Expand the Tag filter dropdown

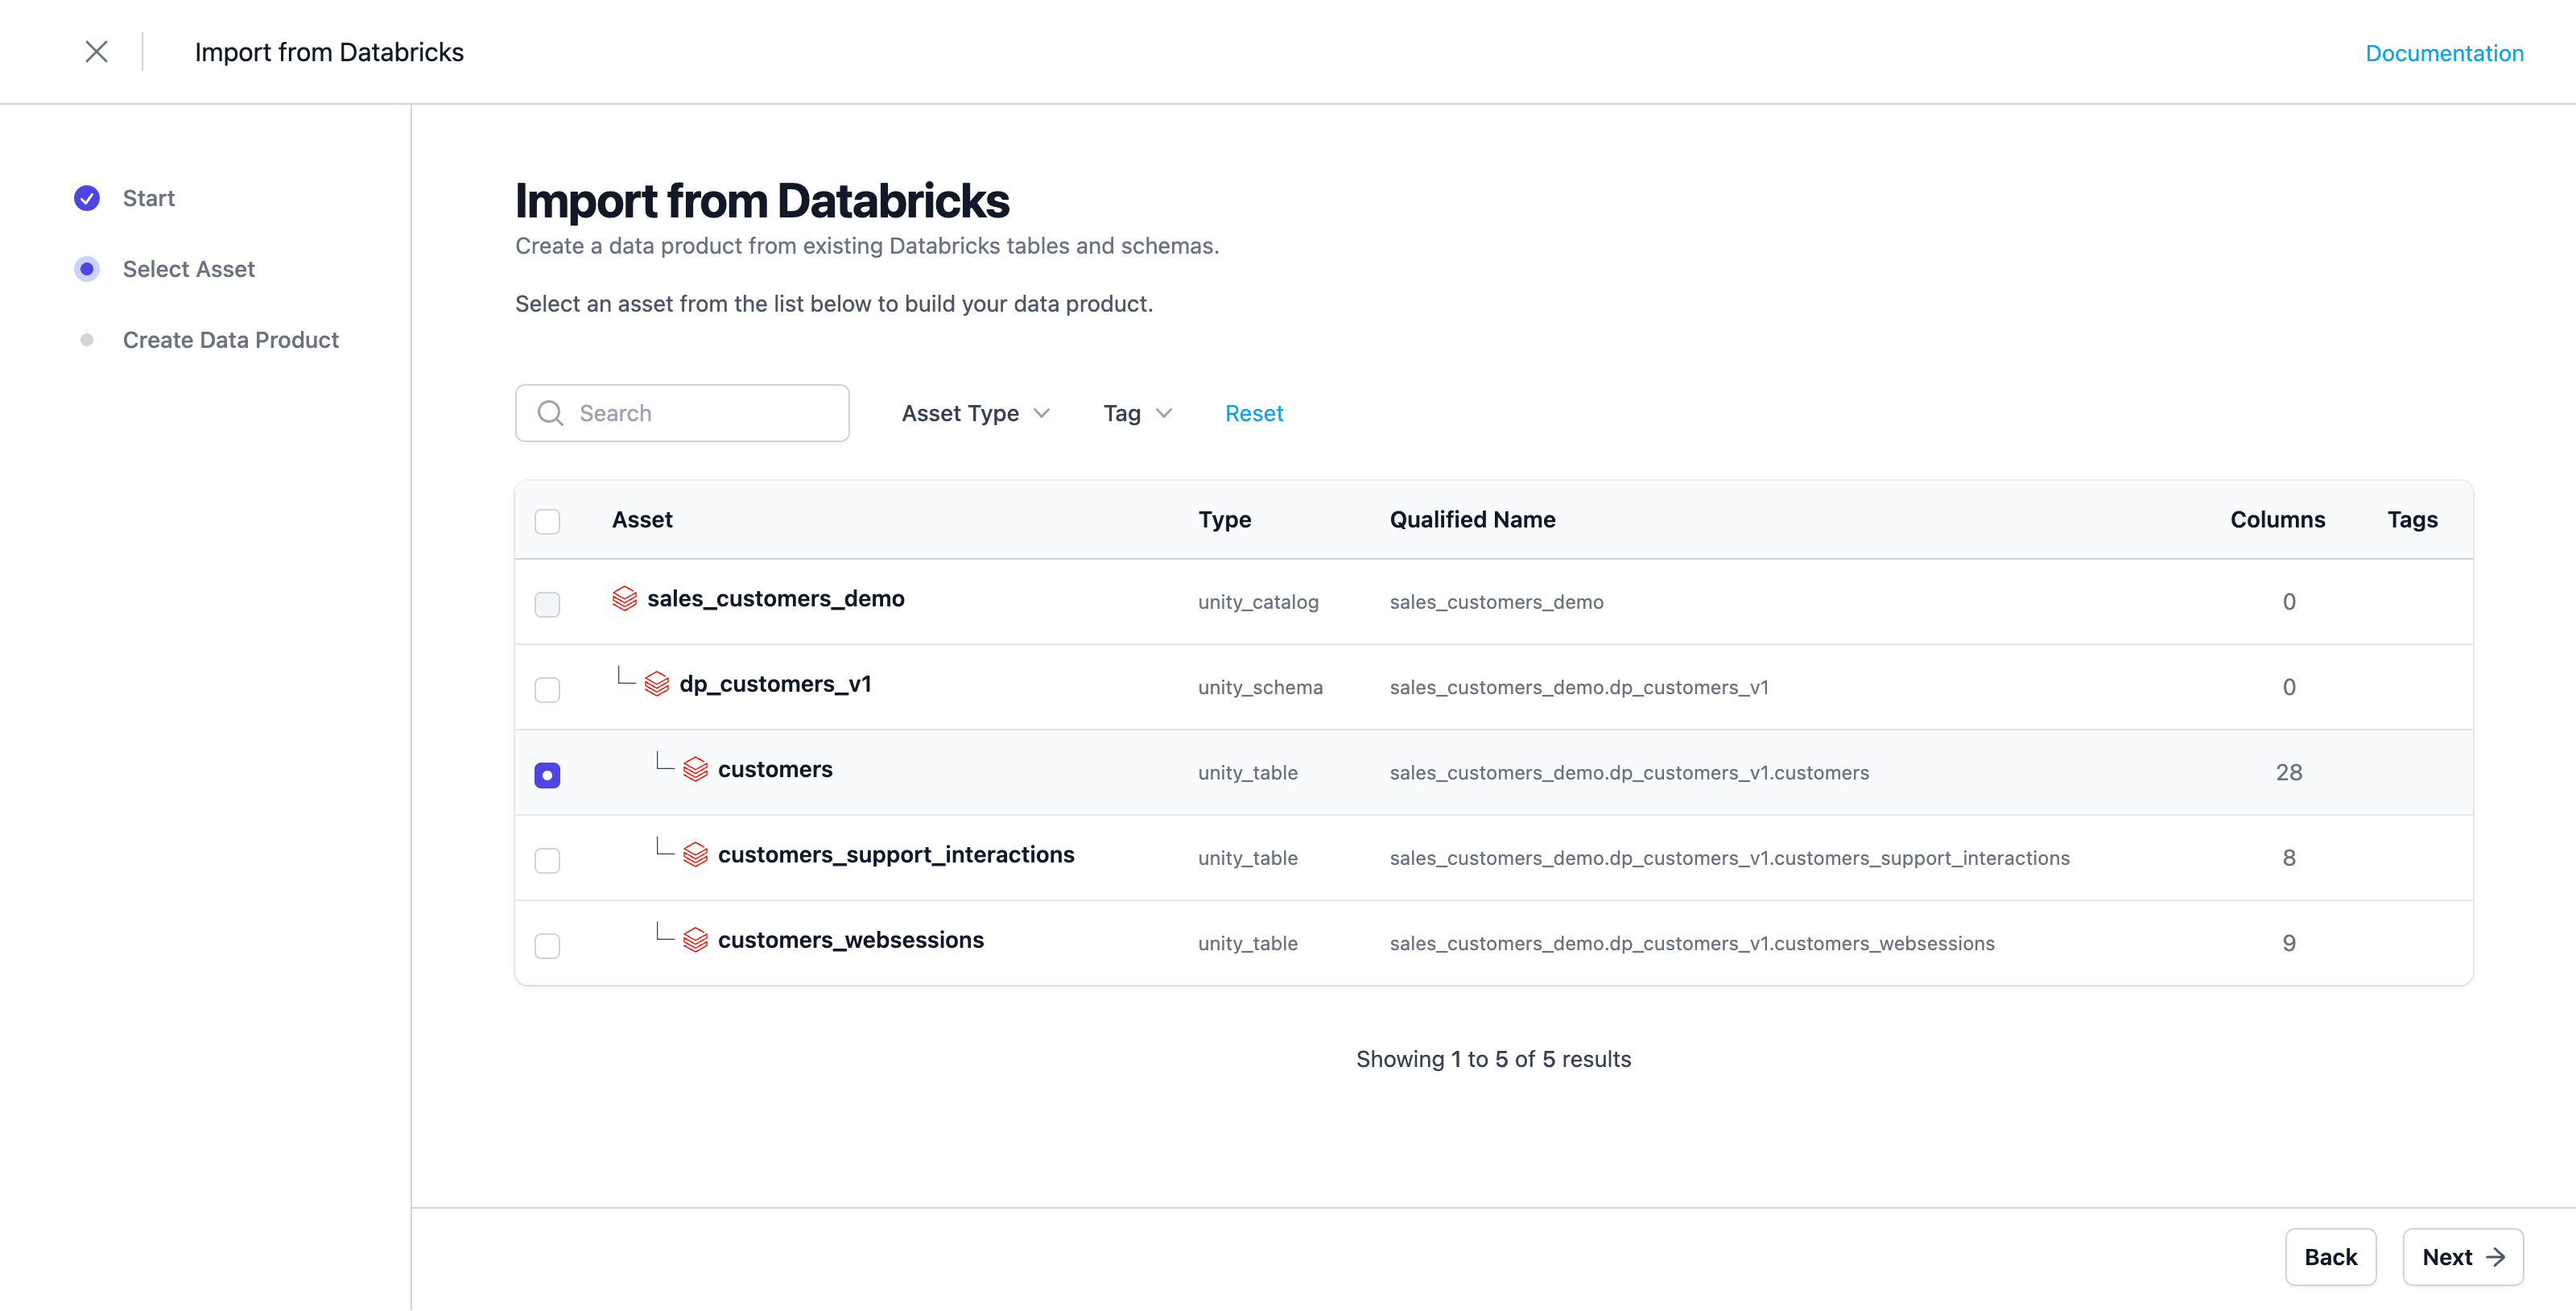pos(1137,413)
